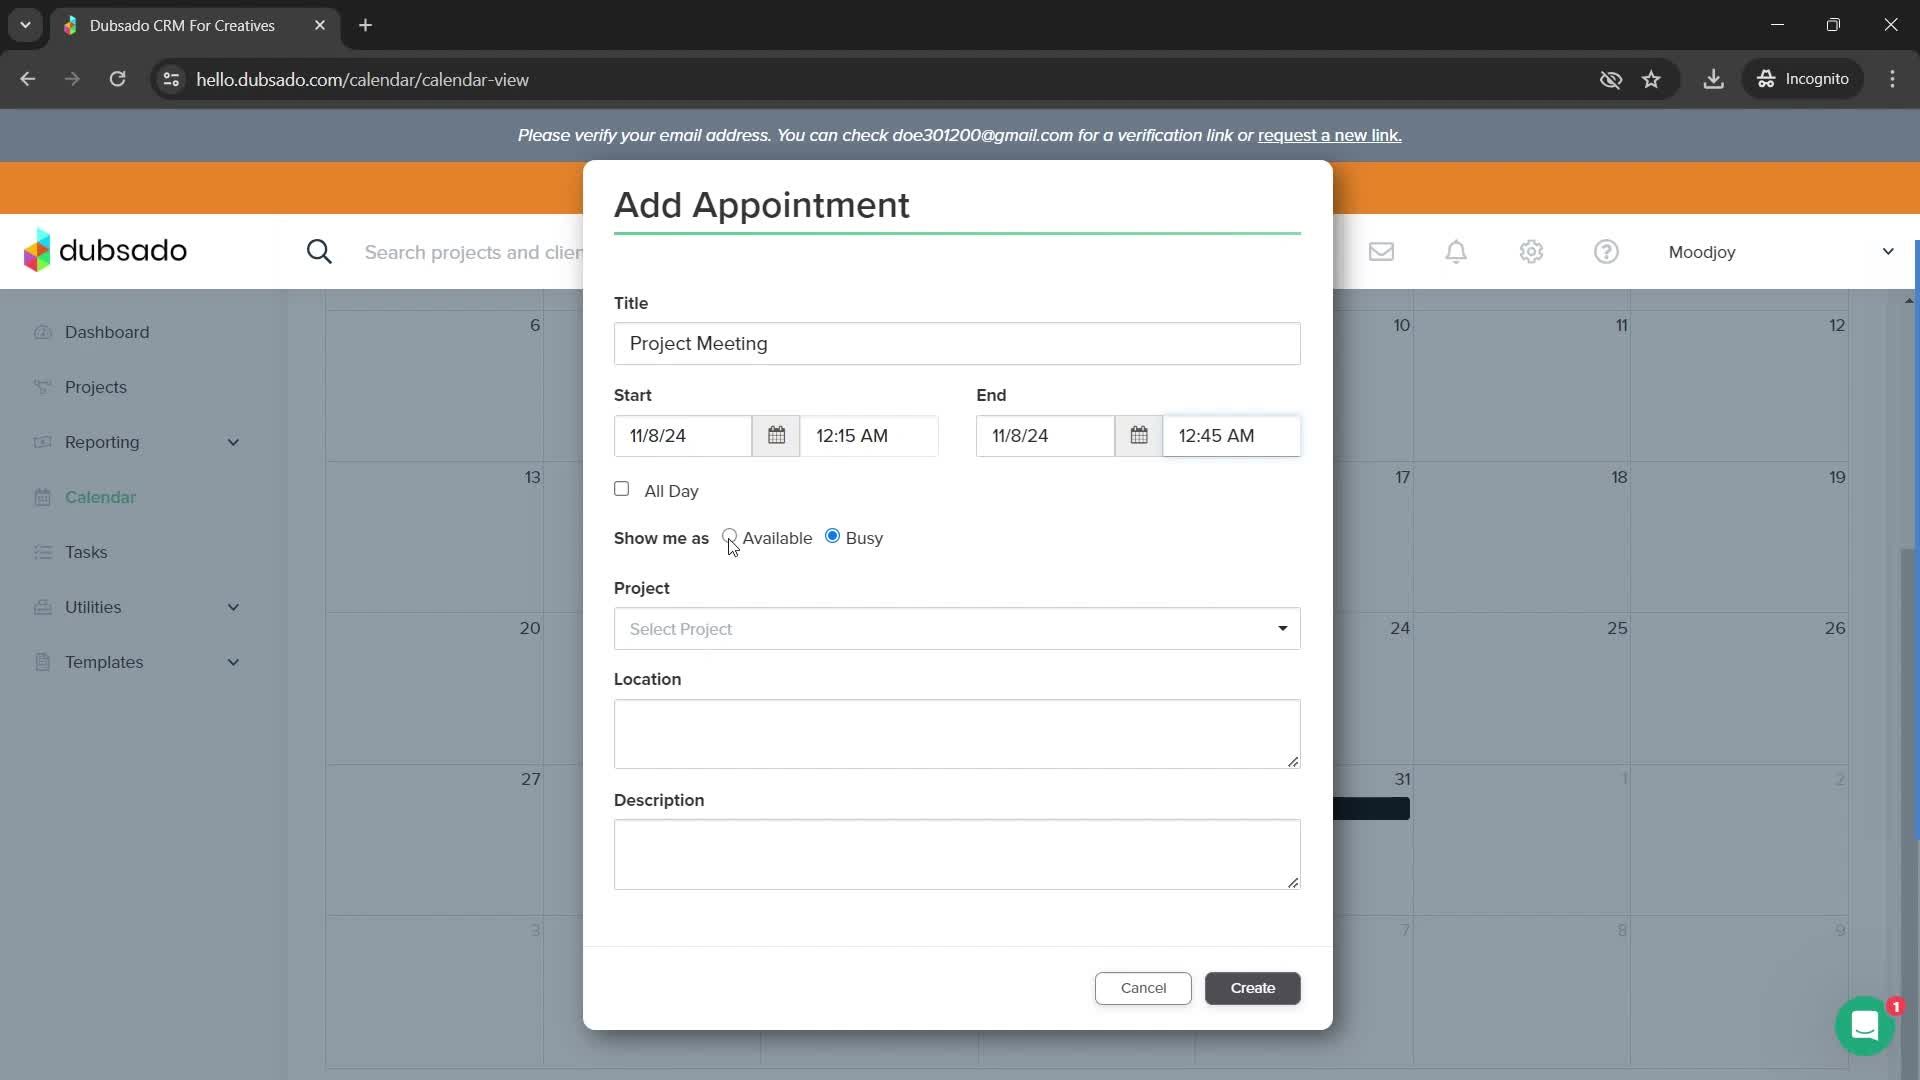Expand the Utilities sidebar menu chevron
This screenshot has height=1080, width=1920.
(233, 607)
